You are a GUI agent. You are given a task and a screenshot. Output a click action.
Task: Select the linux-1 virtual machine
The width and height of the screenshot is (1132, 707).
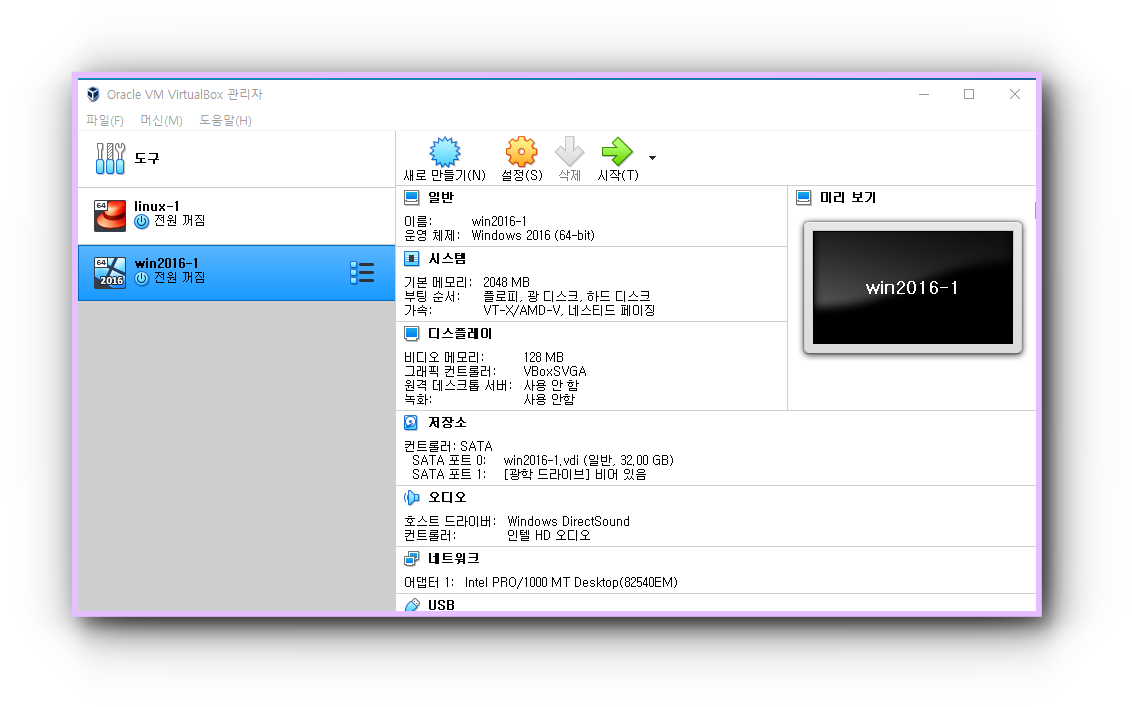pos(236,215)
